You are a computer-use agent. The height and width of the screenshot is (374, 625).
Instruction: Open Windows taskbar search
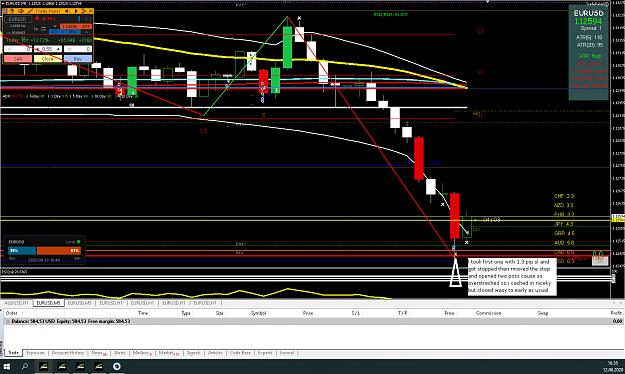[x=25, y=366]
